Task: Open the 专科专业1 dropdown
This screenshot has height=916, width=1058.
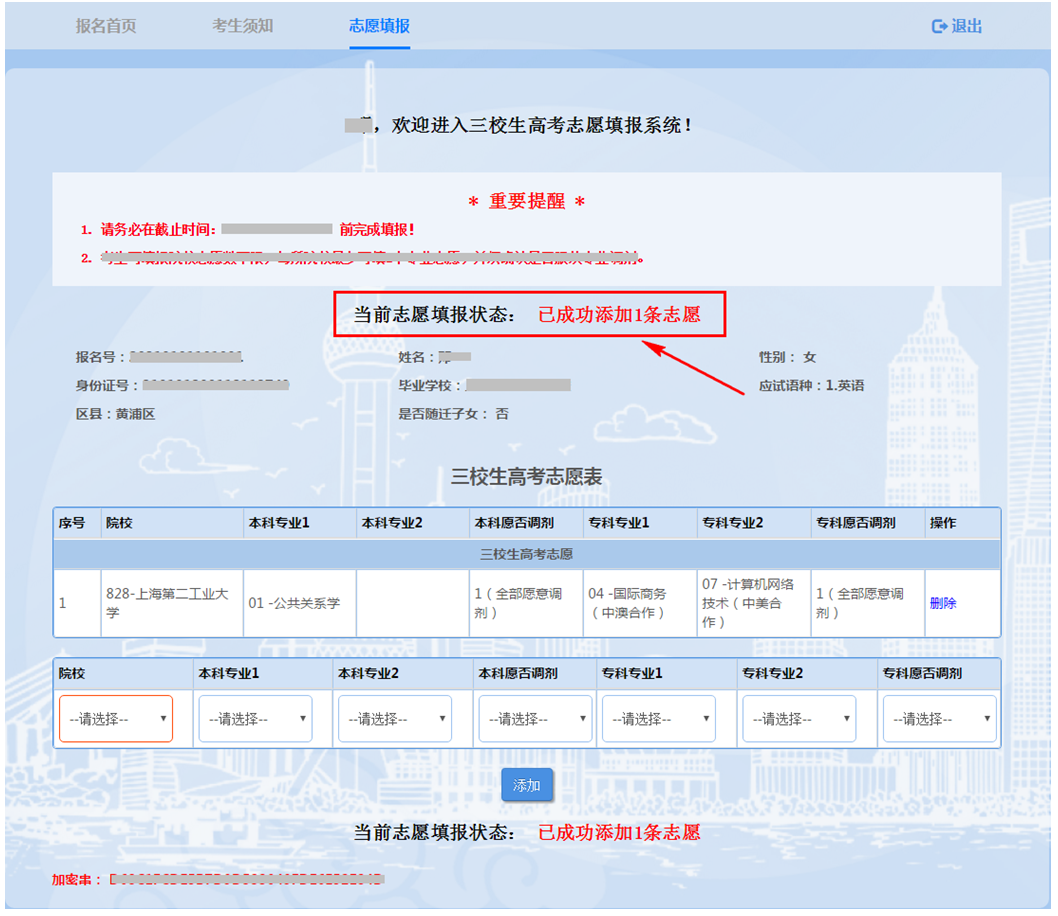Action: (659, 719)
